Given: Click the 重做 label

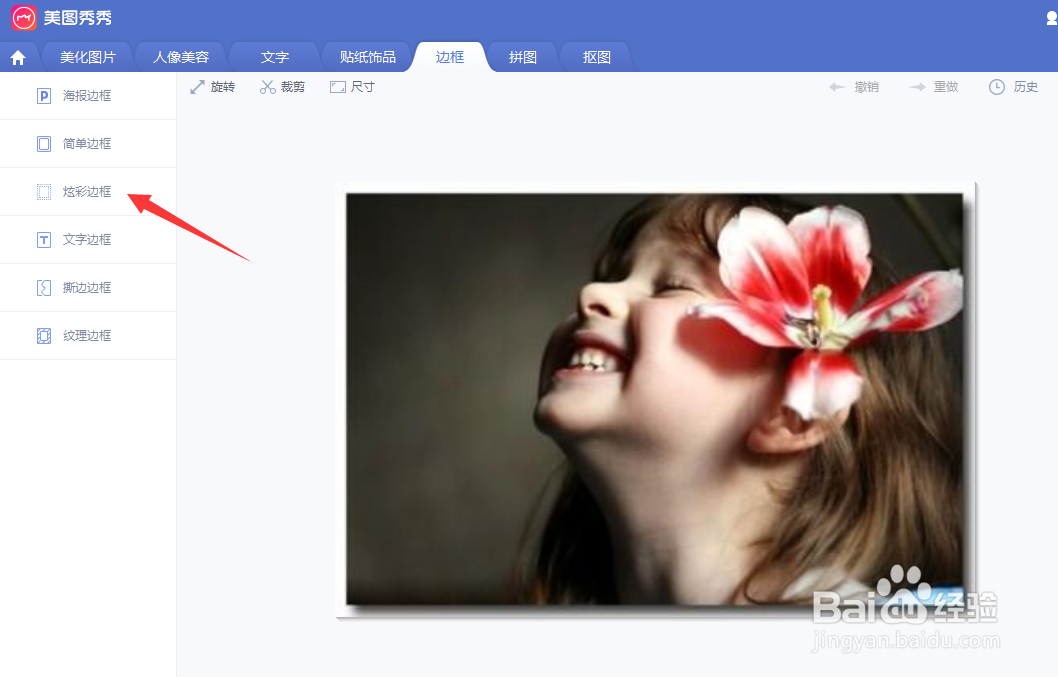Looking at the screenshot, I should [x=946, y=87].
